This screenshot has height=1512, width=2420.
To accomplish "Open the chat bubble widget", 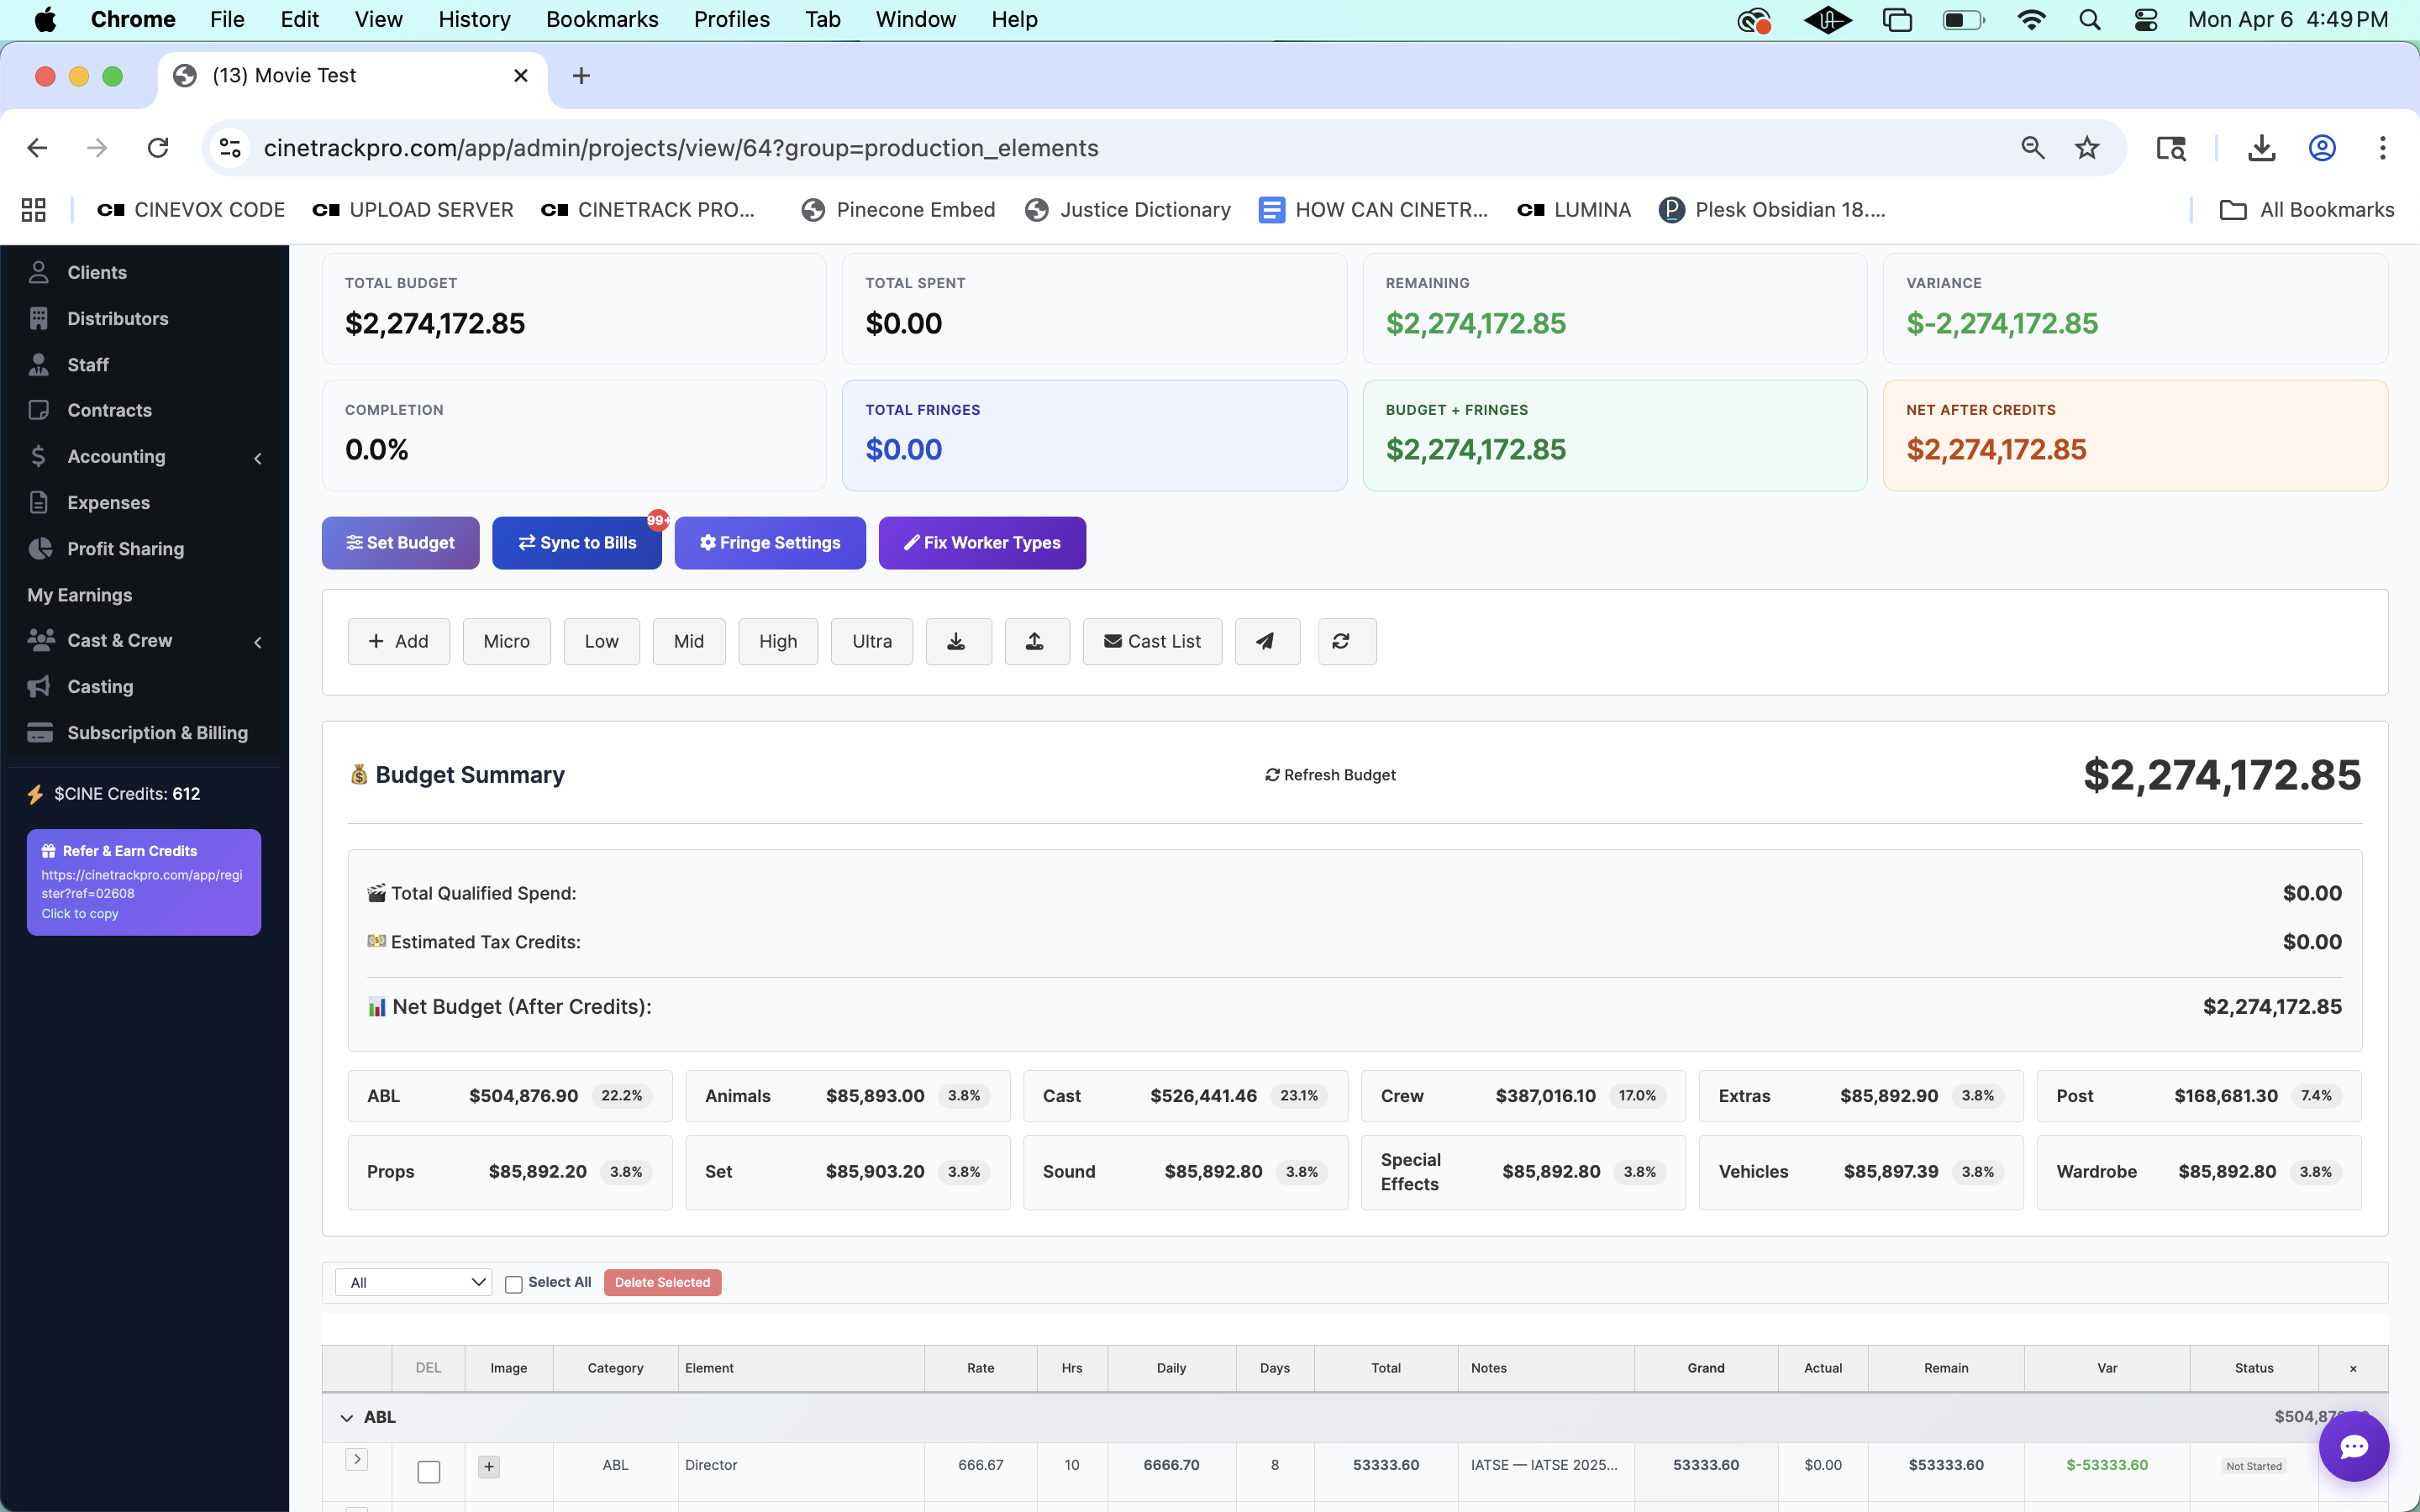I will coord(2352,1446).
